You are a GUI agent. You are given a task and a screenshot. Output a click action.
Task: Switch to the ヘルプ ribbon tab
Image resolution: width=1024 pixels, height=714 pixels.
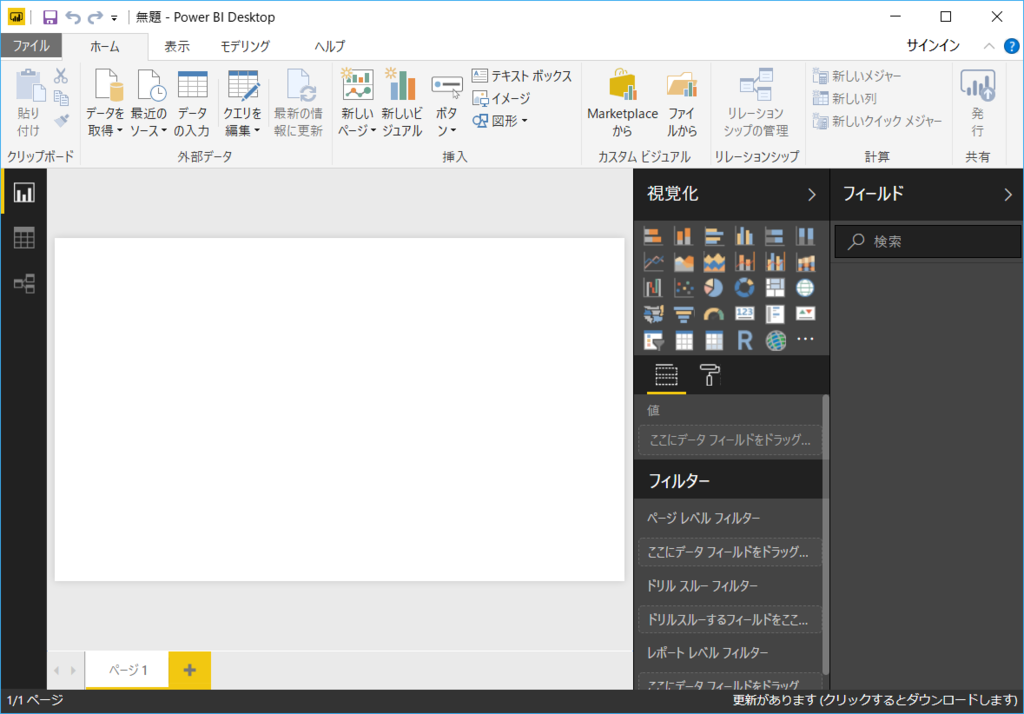click(329, 46)
